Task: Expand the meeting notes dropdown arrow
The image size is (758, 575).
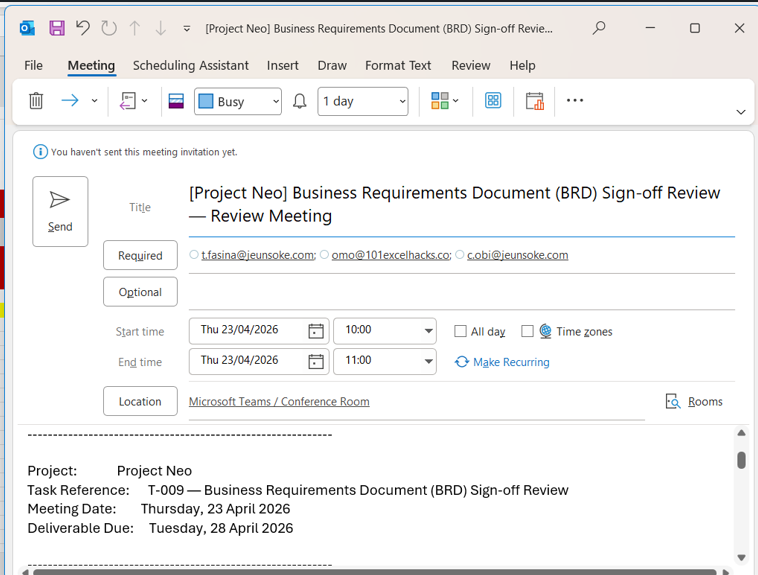Action: (x=145, y=101)
